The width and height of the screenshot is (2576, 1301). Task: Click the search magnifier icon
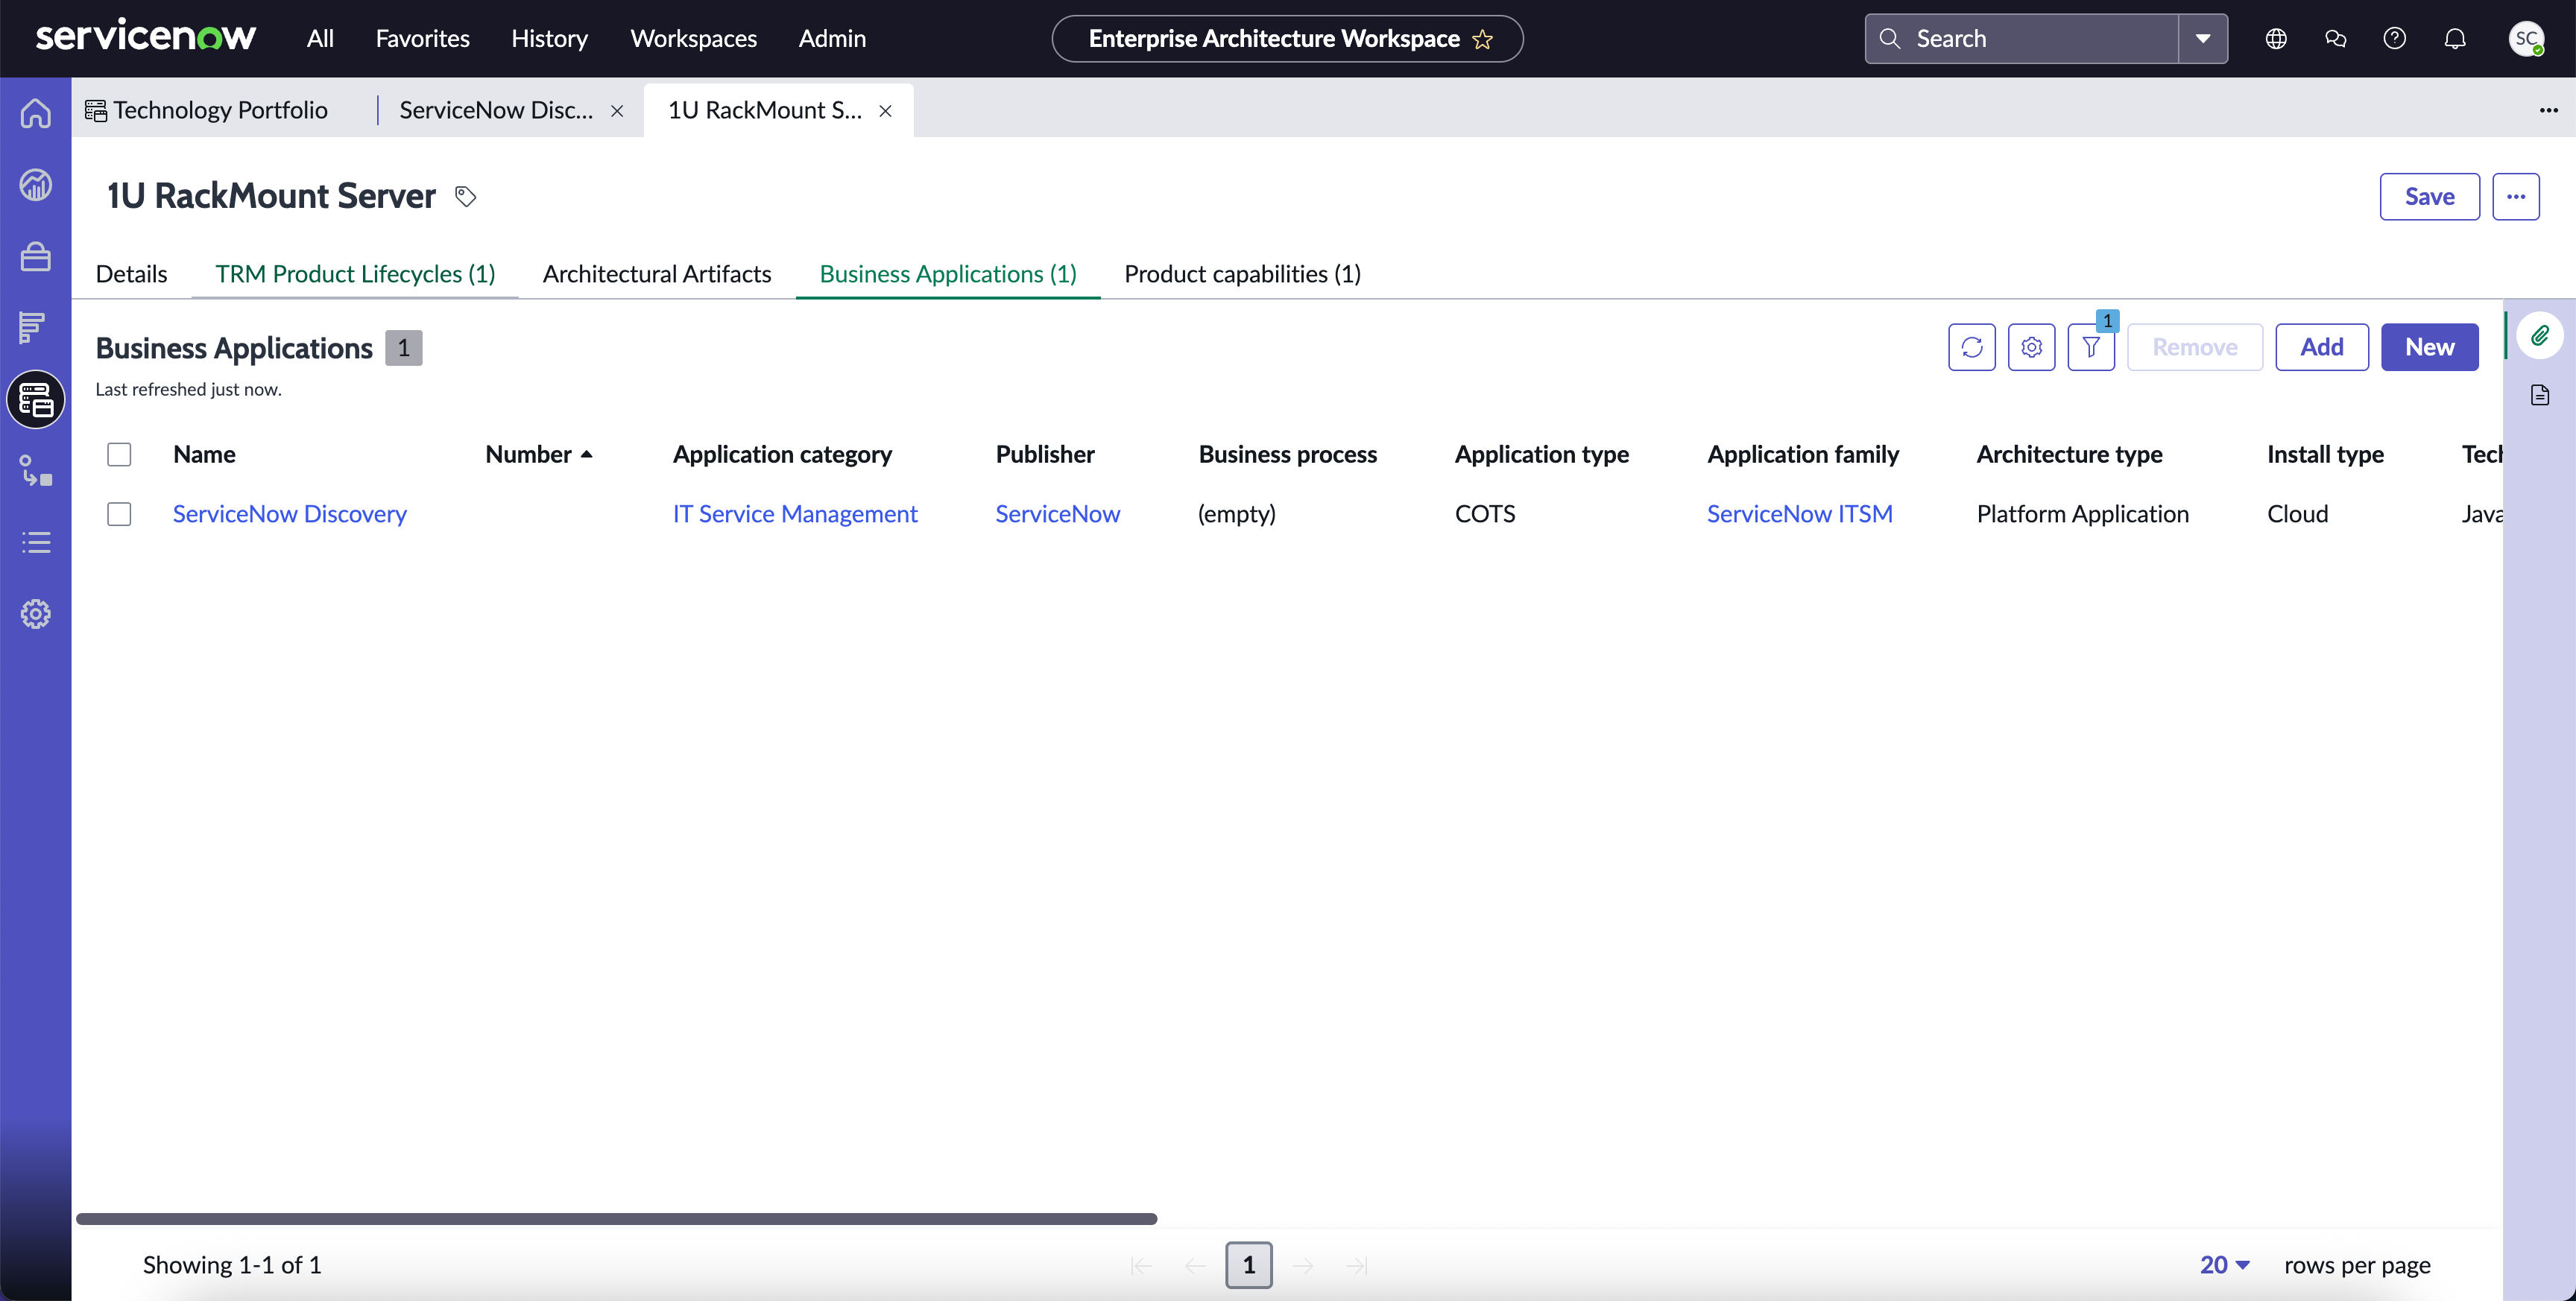[x=1890, y=39]
